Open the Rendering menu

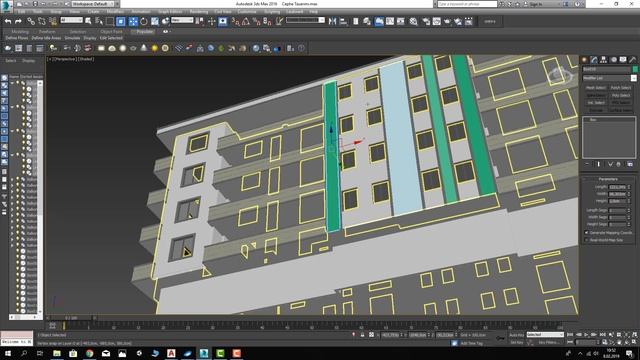click(199, 12)
